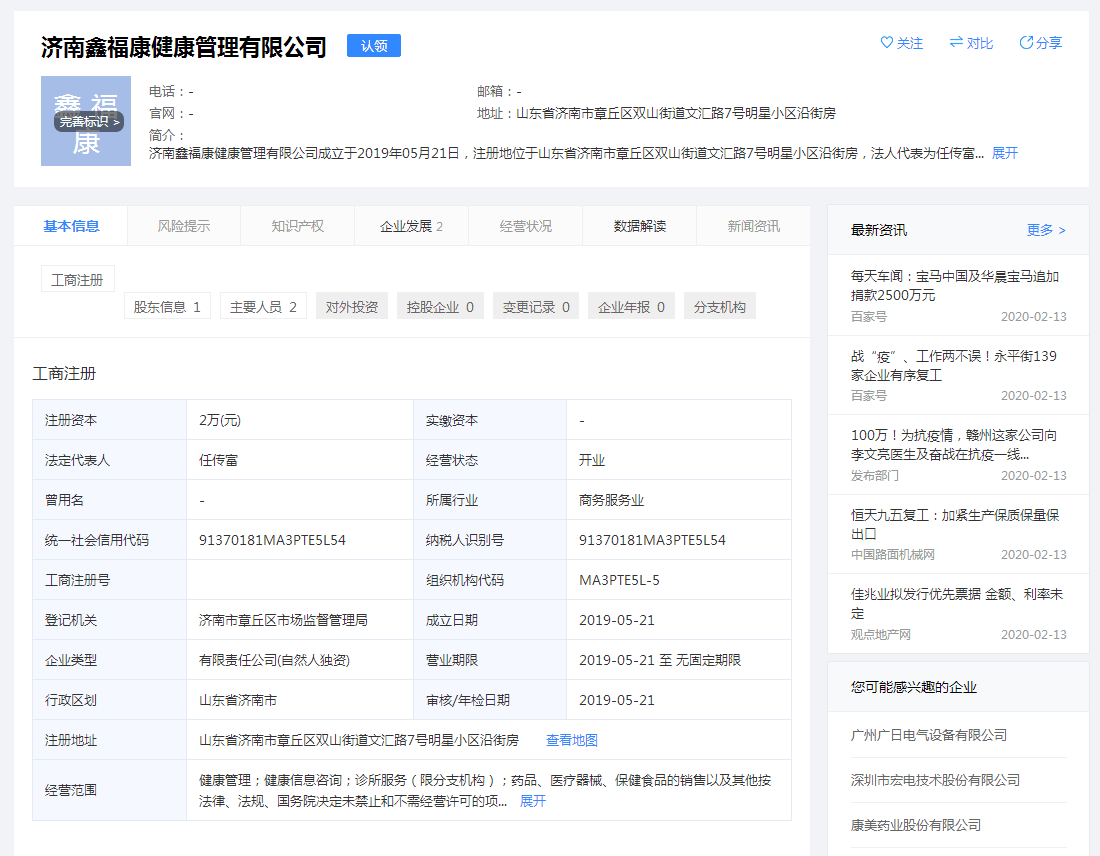The width and height of the screenshot is (1100, 856).
Task: Click the 工商注册 table section heading
Action: [64, 373]
